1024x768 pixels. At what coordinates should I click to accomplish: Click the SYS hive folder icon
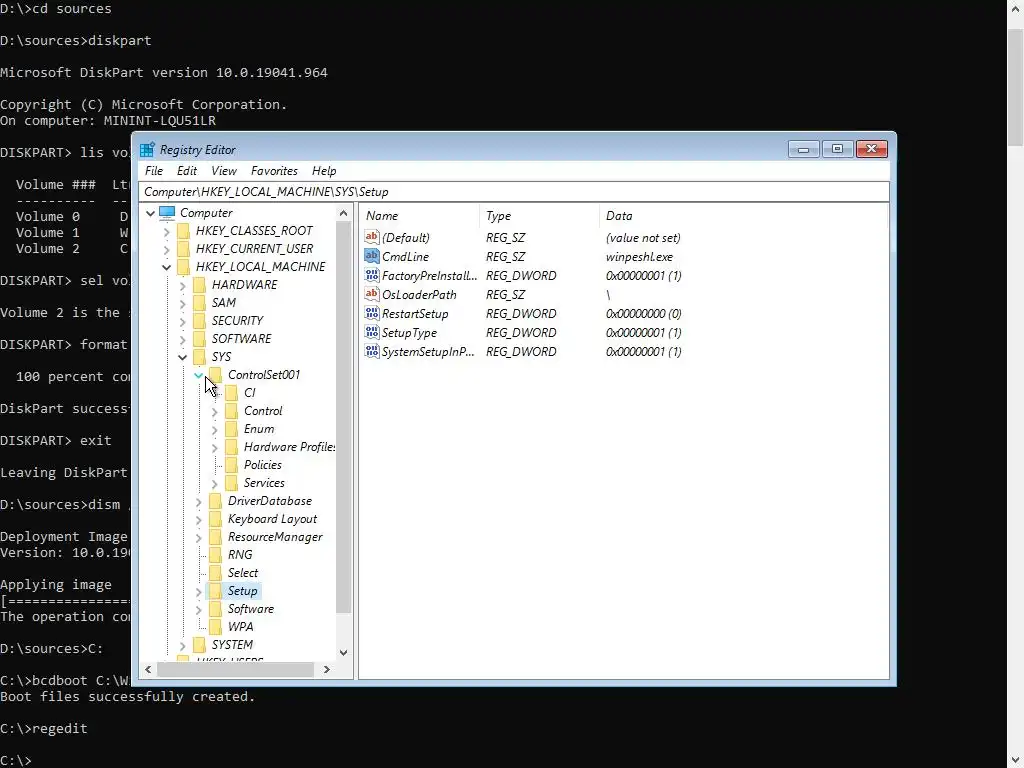point(199,357)
